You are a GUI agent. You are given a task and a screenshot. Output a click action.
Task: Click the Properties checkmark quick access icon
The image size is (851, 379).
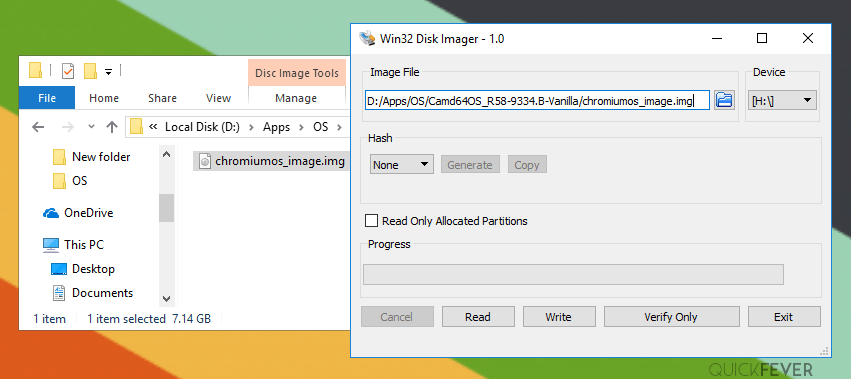pyautogui.click(x=68, y=71)
